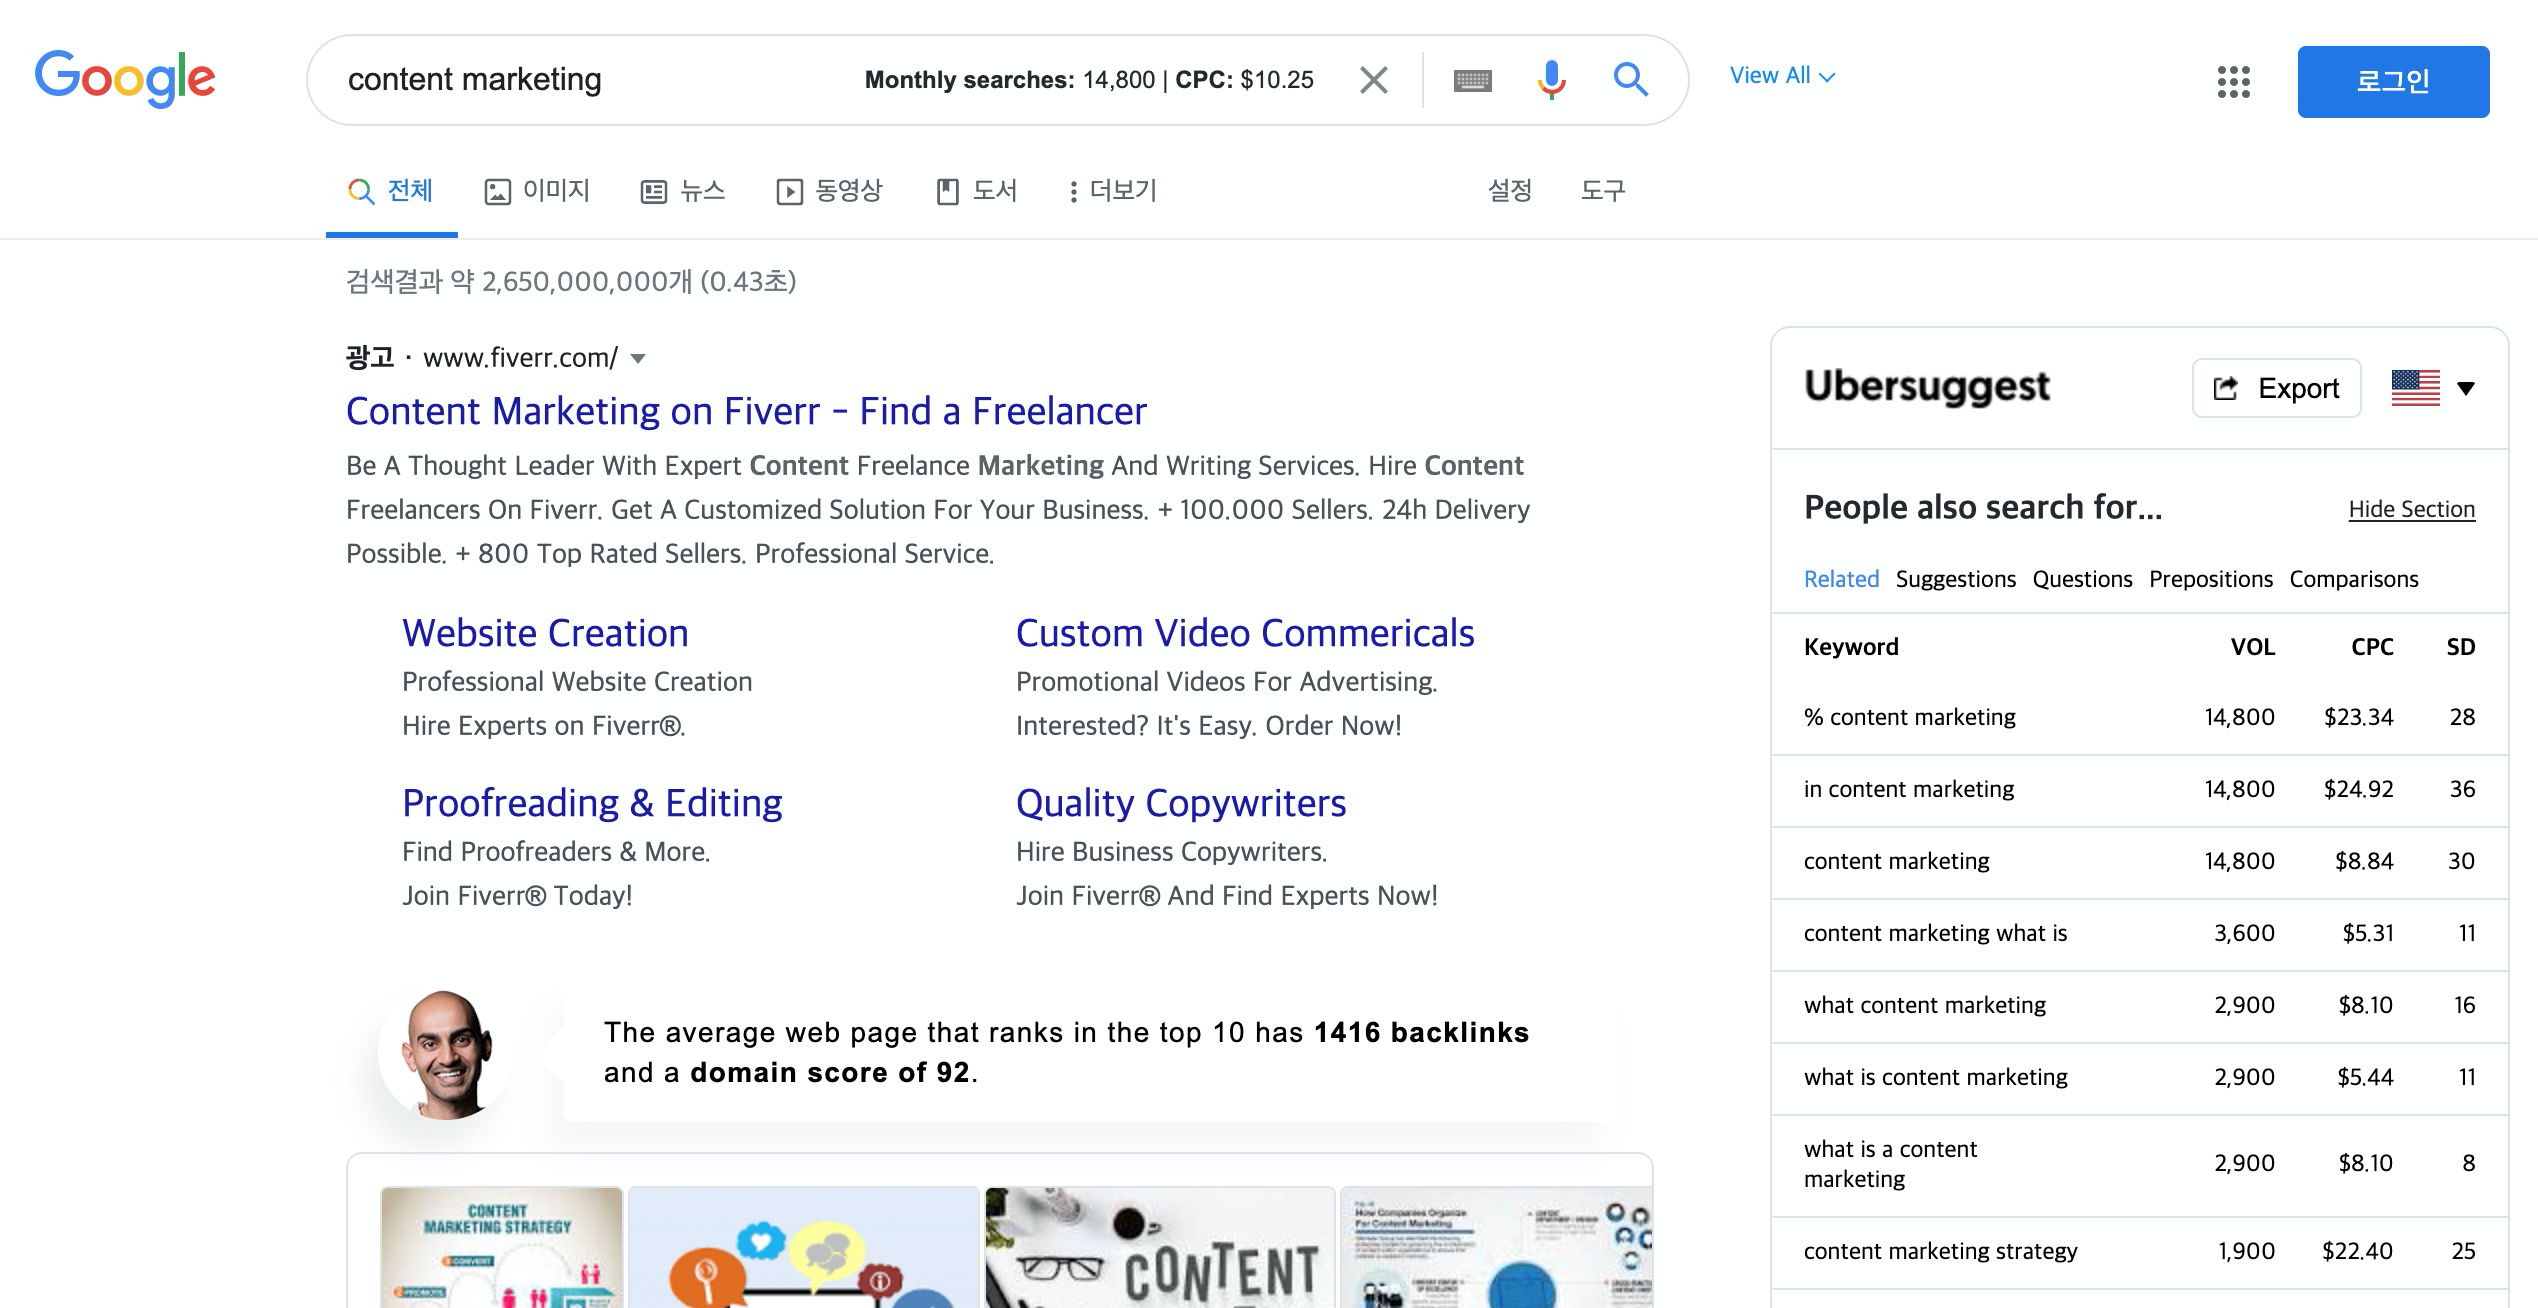Click the US flag country icon
The height and width of the screenshot is (1308, 2538).
(x=2415, y=388)
